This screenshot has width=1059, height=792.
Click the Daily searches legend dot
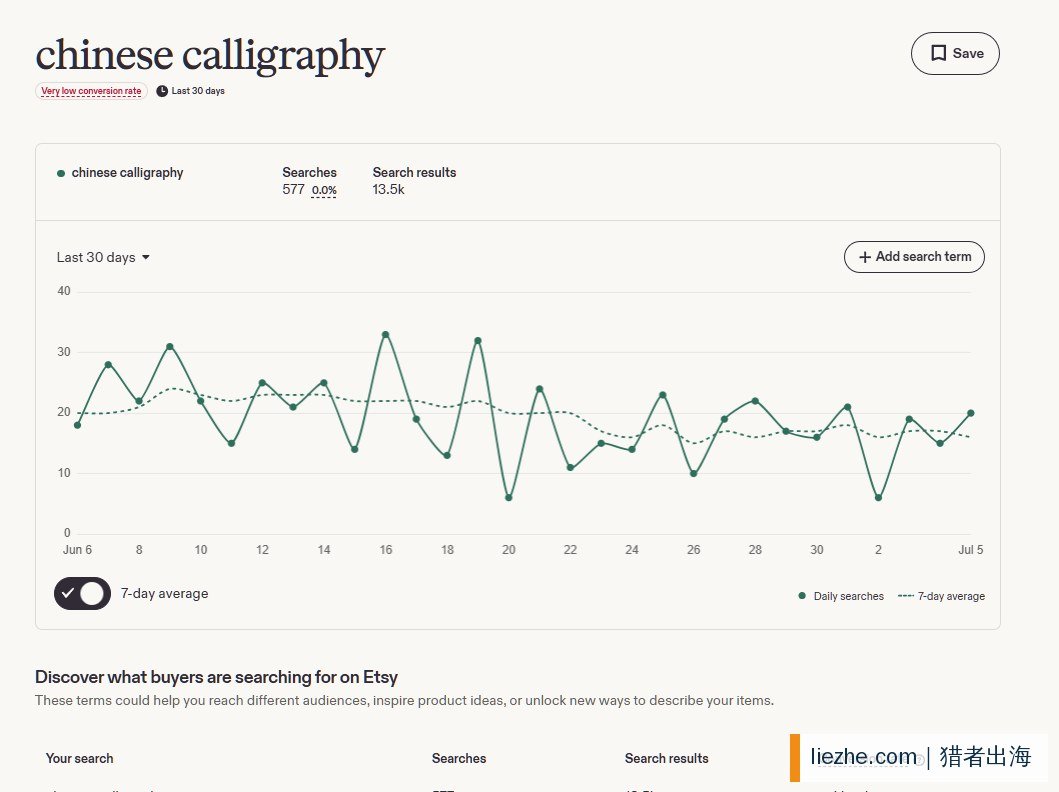802,596
